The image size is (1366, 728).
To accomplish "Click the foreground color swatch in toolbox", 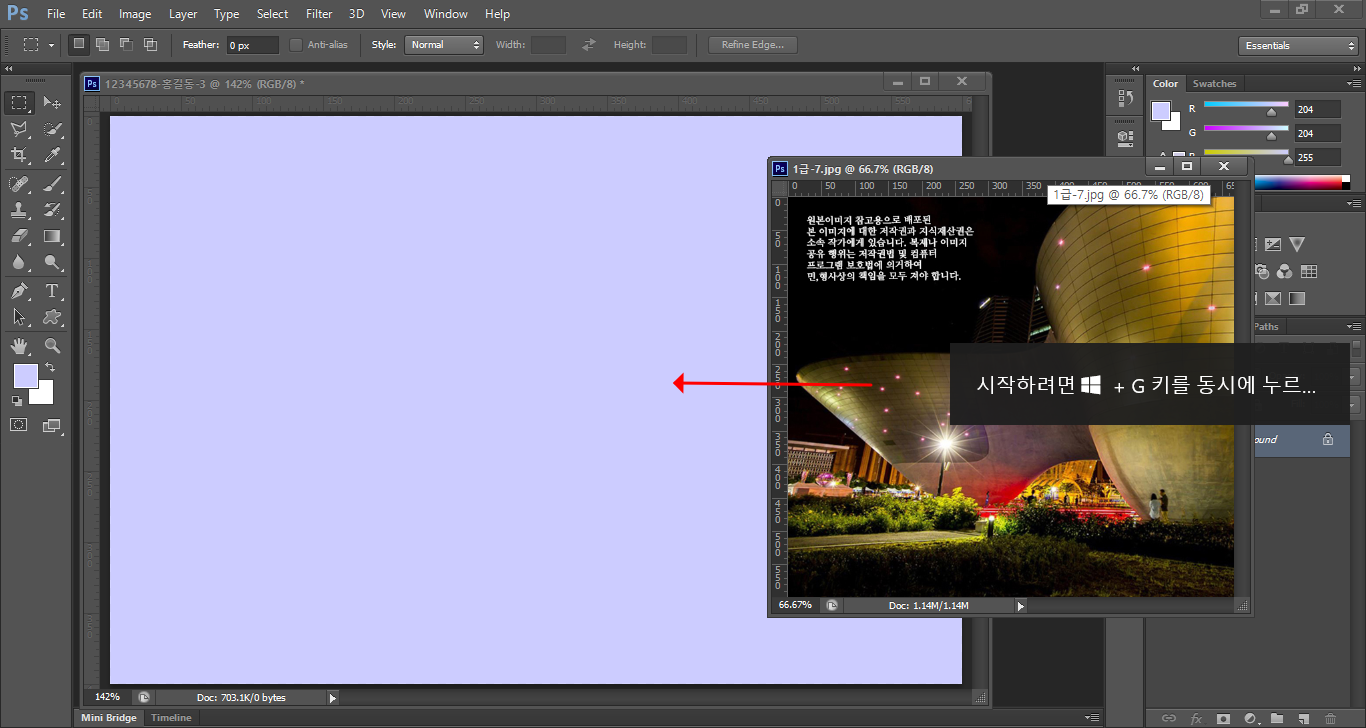I will tap(25, 376).
